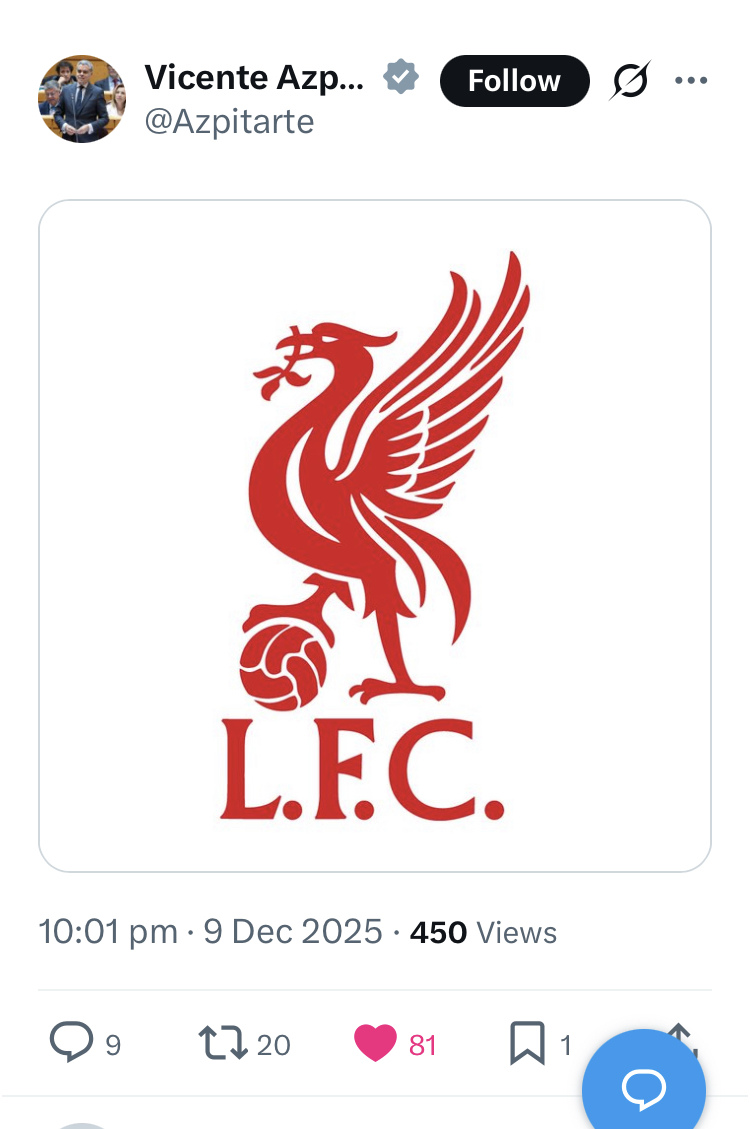Open the repost arrows menu
Image resolution: width=750 pixels, height=1129 pixels.
point(221,1044)
